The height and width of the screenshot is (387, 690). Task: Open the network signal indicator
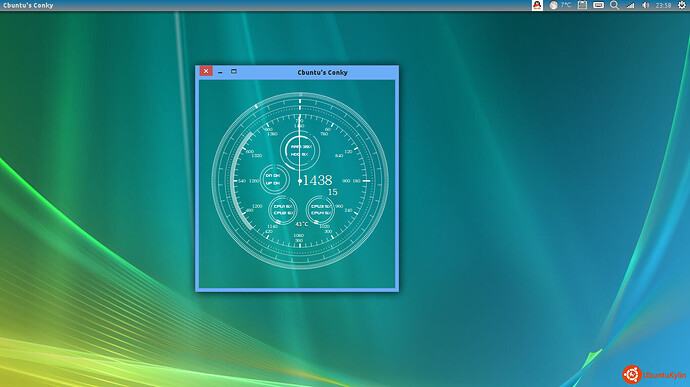click(x=631, y=5)
